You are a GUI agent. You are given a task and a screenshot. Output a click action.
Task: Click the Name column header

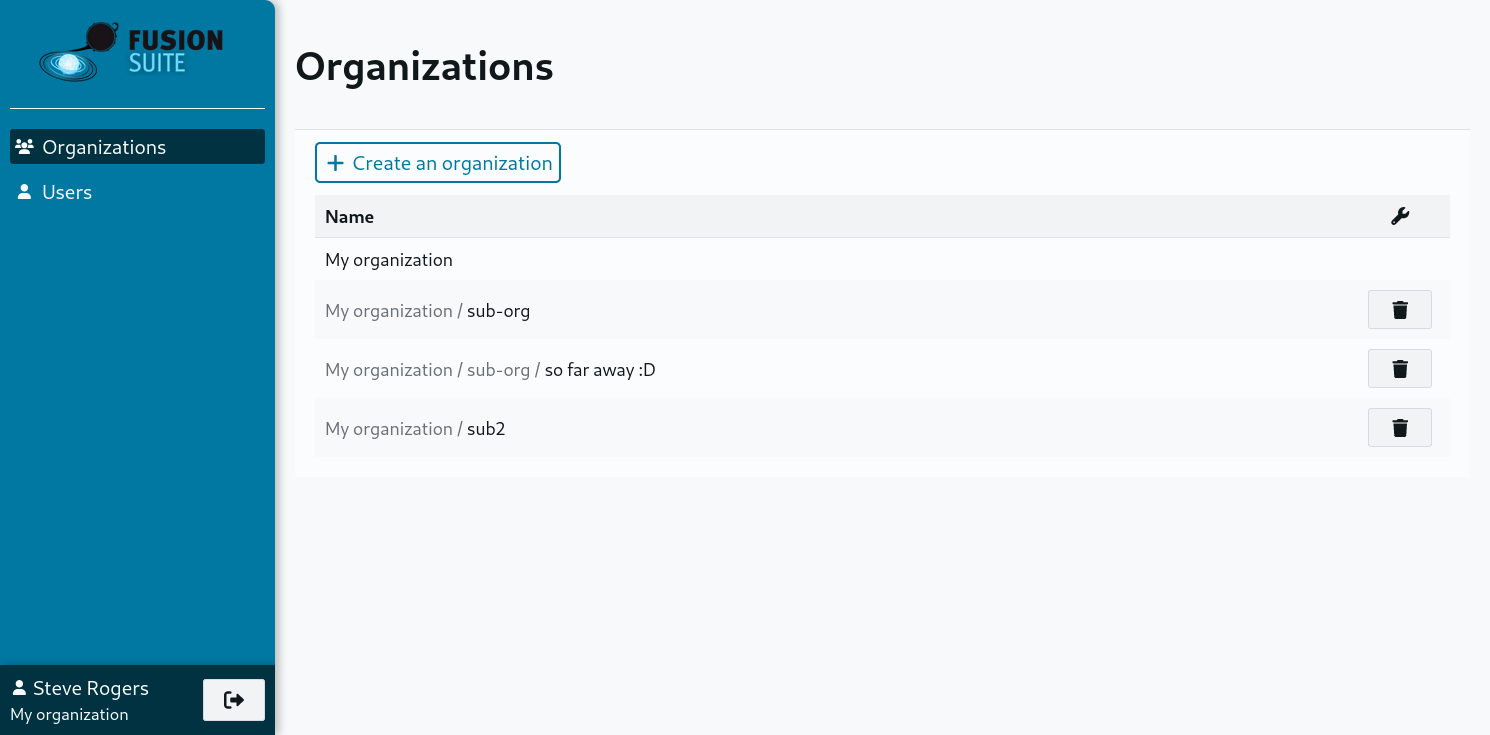pos(349,217)
